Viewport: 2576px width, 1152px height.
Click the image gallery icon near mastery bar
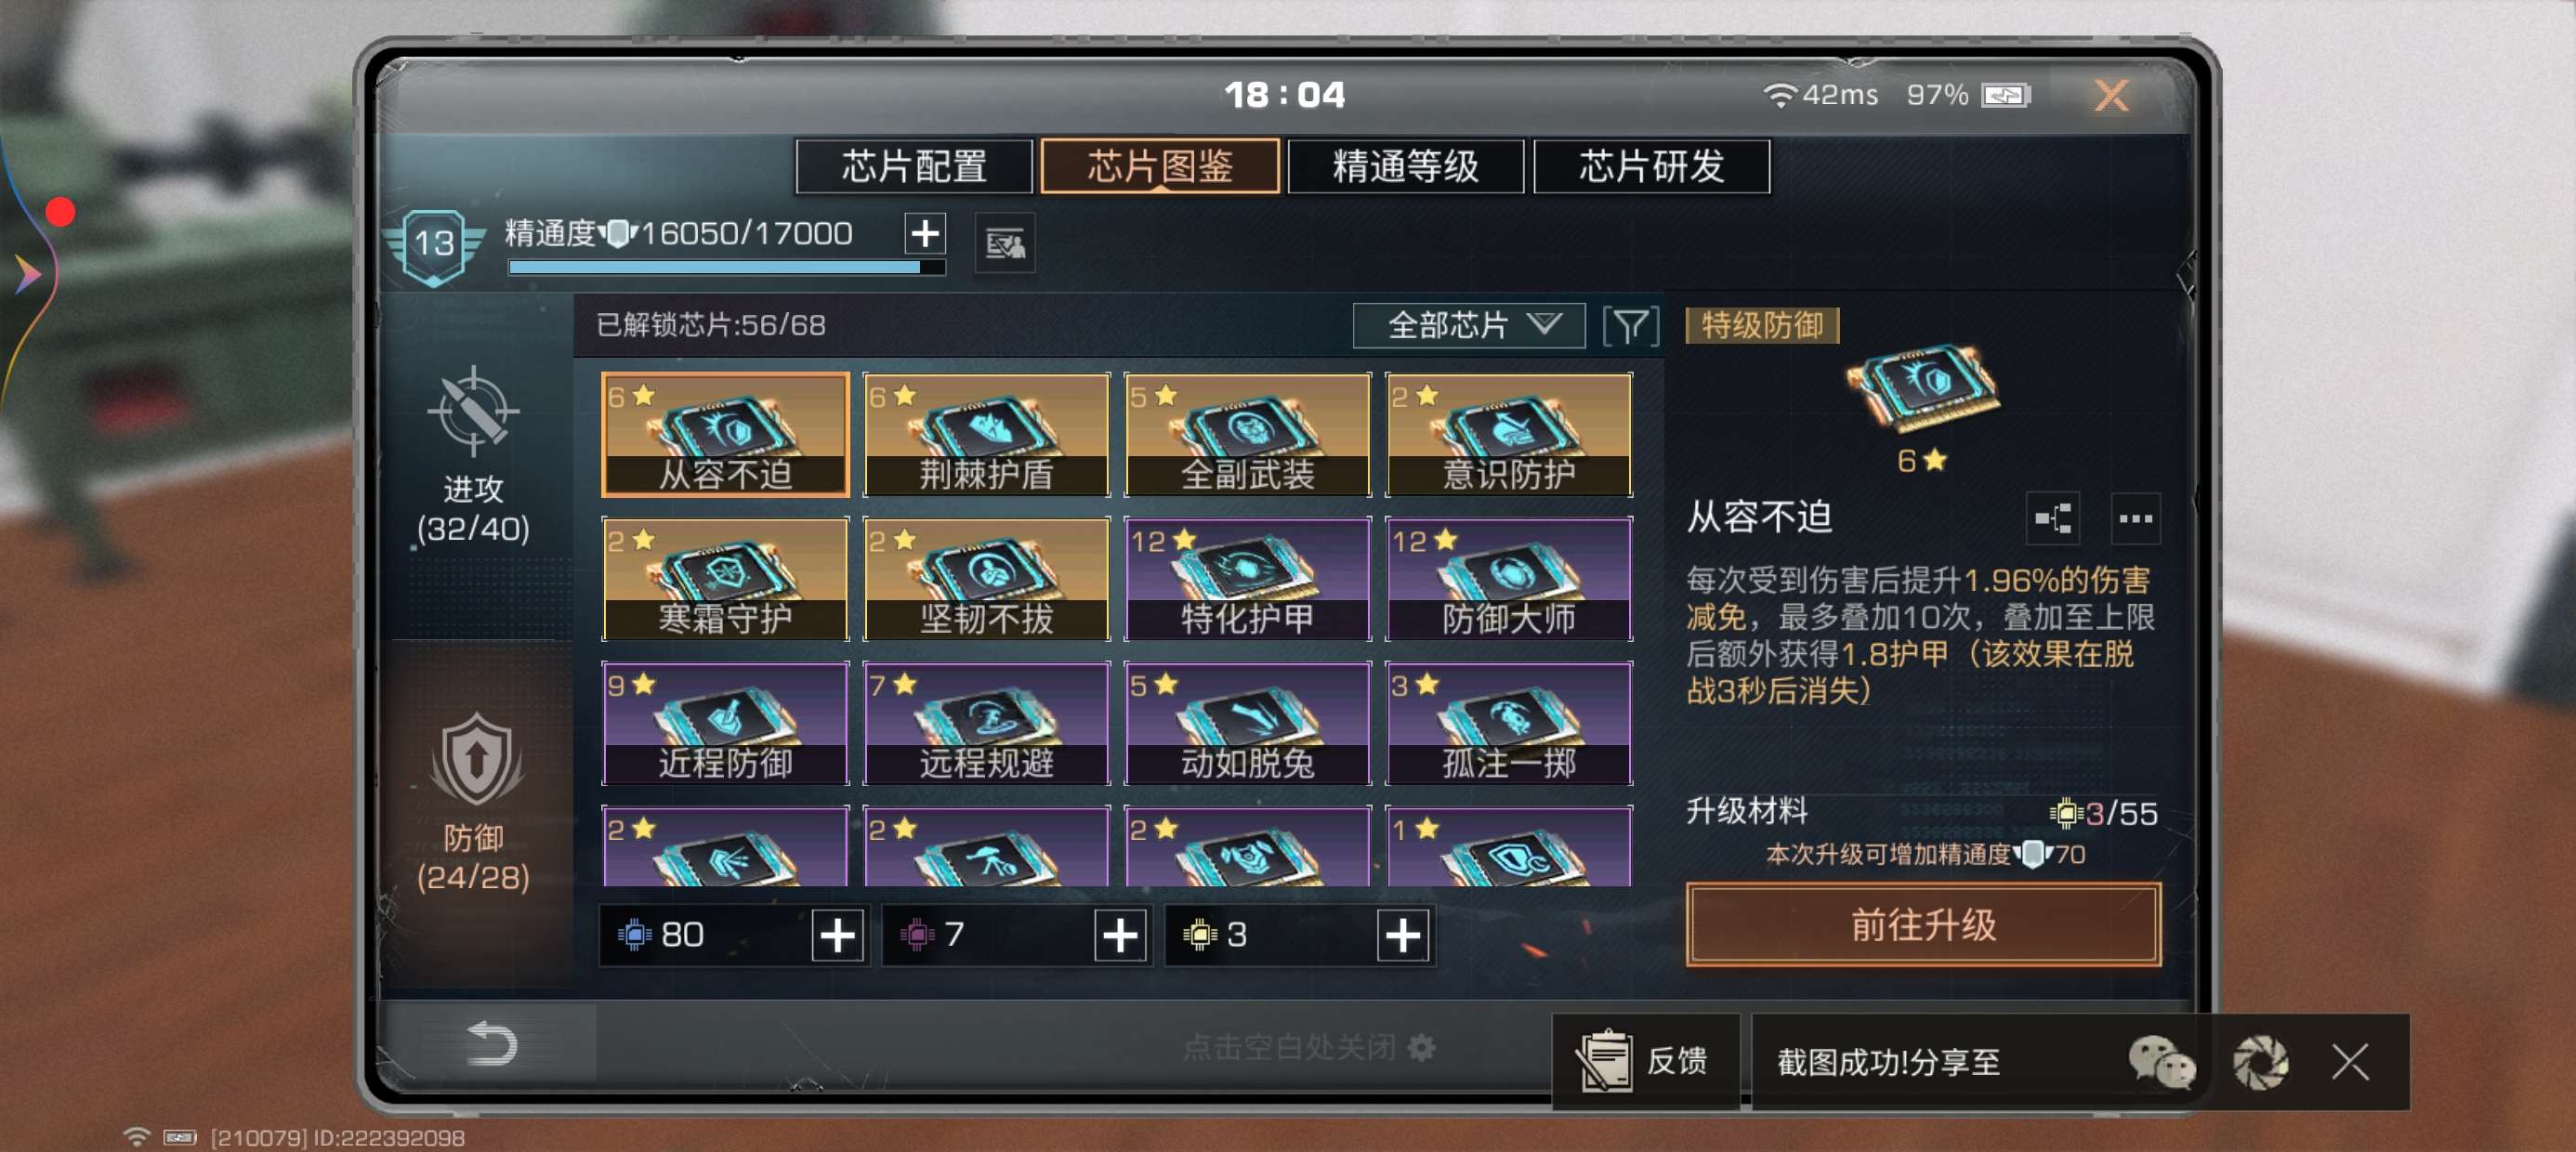(x=1005, y=243)
